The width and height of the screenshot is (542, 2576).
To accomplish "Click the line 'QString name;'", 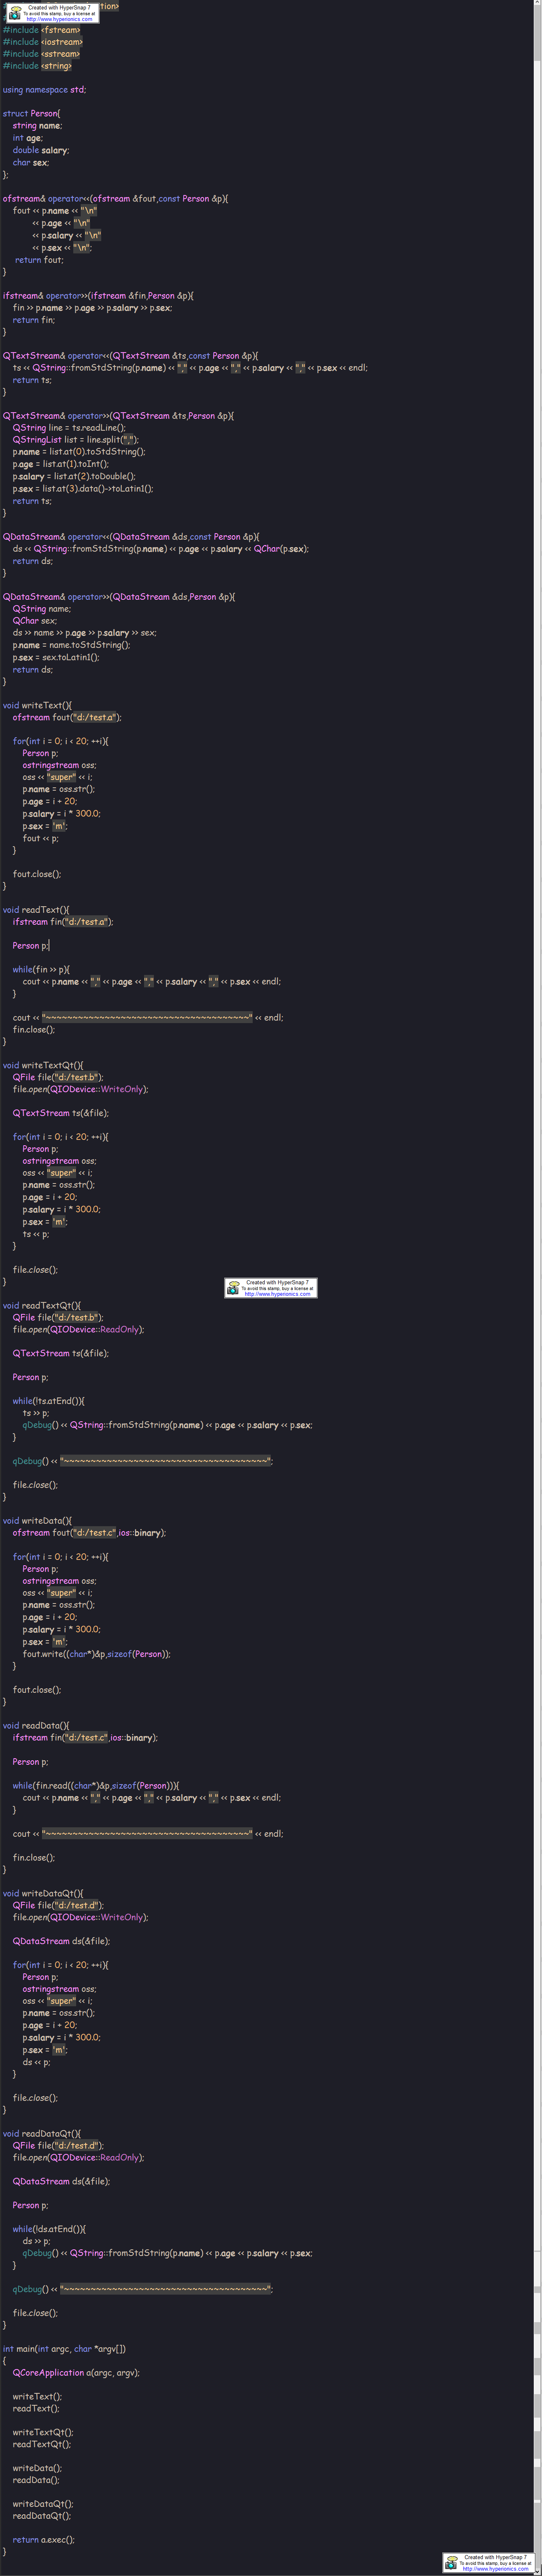I will [x=42, y=609].
